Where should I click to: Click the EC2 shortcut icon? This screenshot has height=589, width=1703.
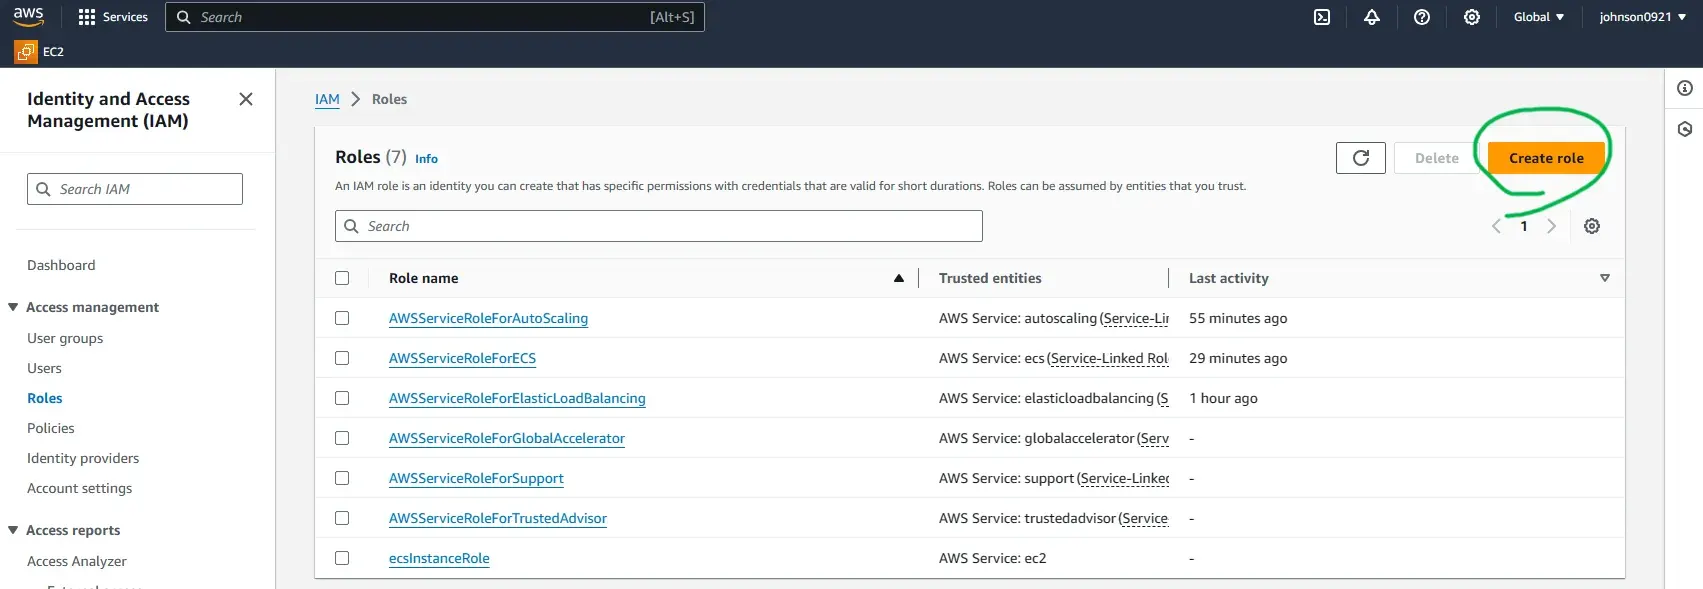pos(25,51)
